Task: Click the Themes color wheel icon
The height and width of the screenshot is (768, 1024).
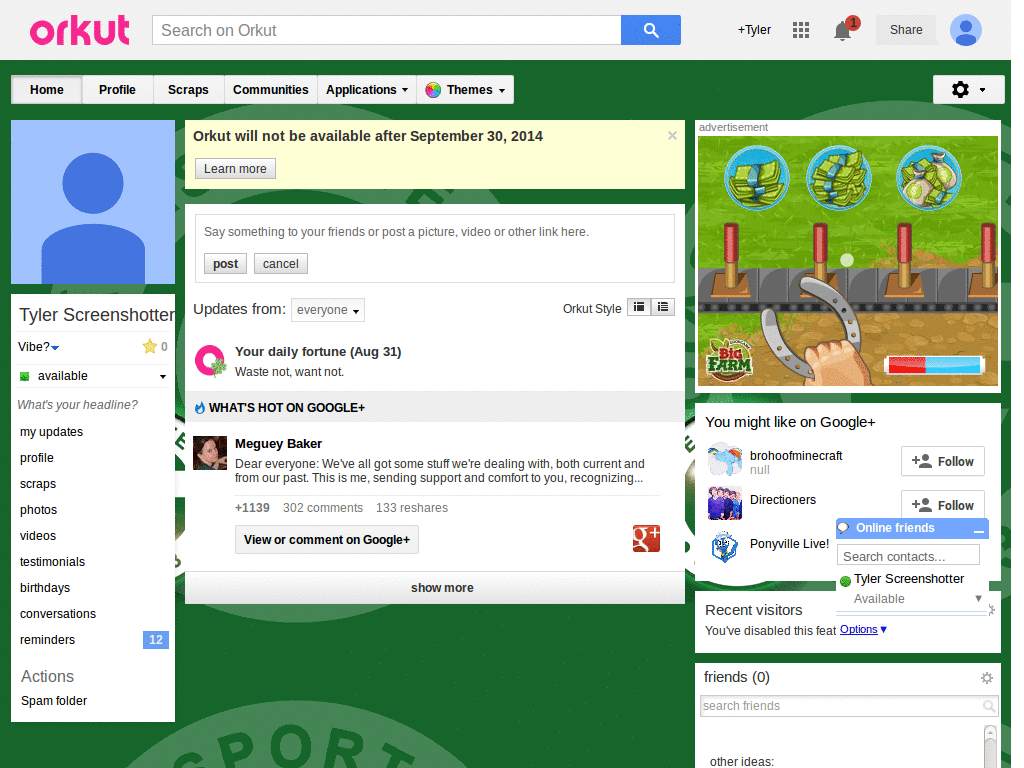Action: click(x=433, y=90)
